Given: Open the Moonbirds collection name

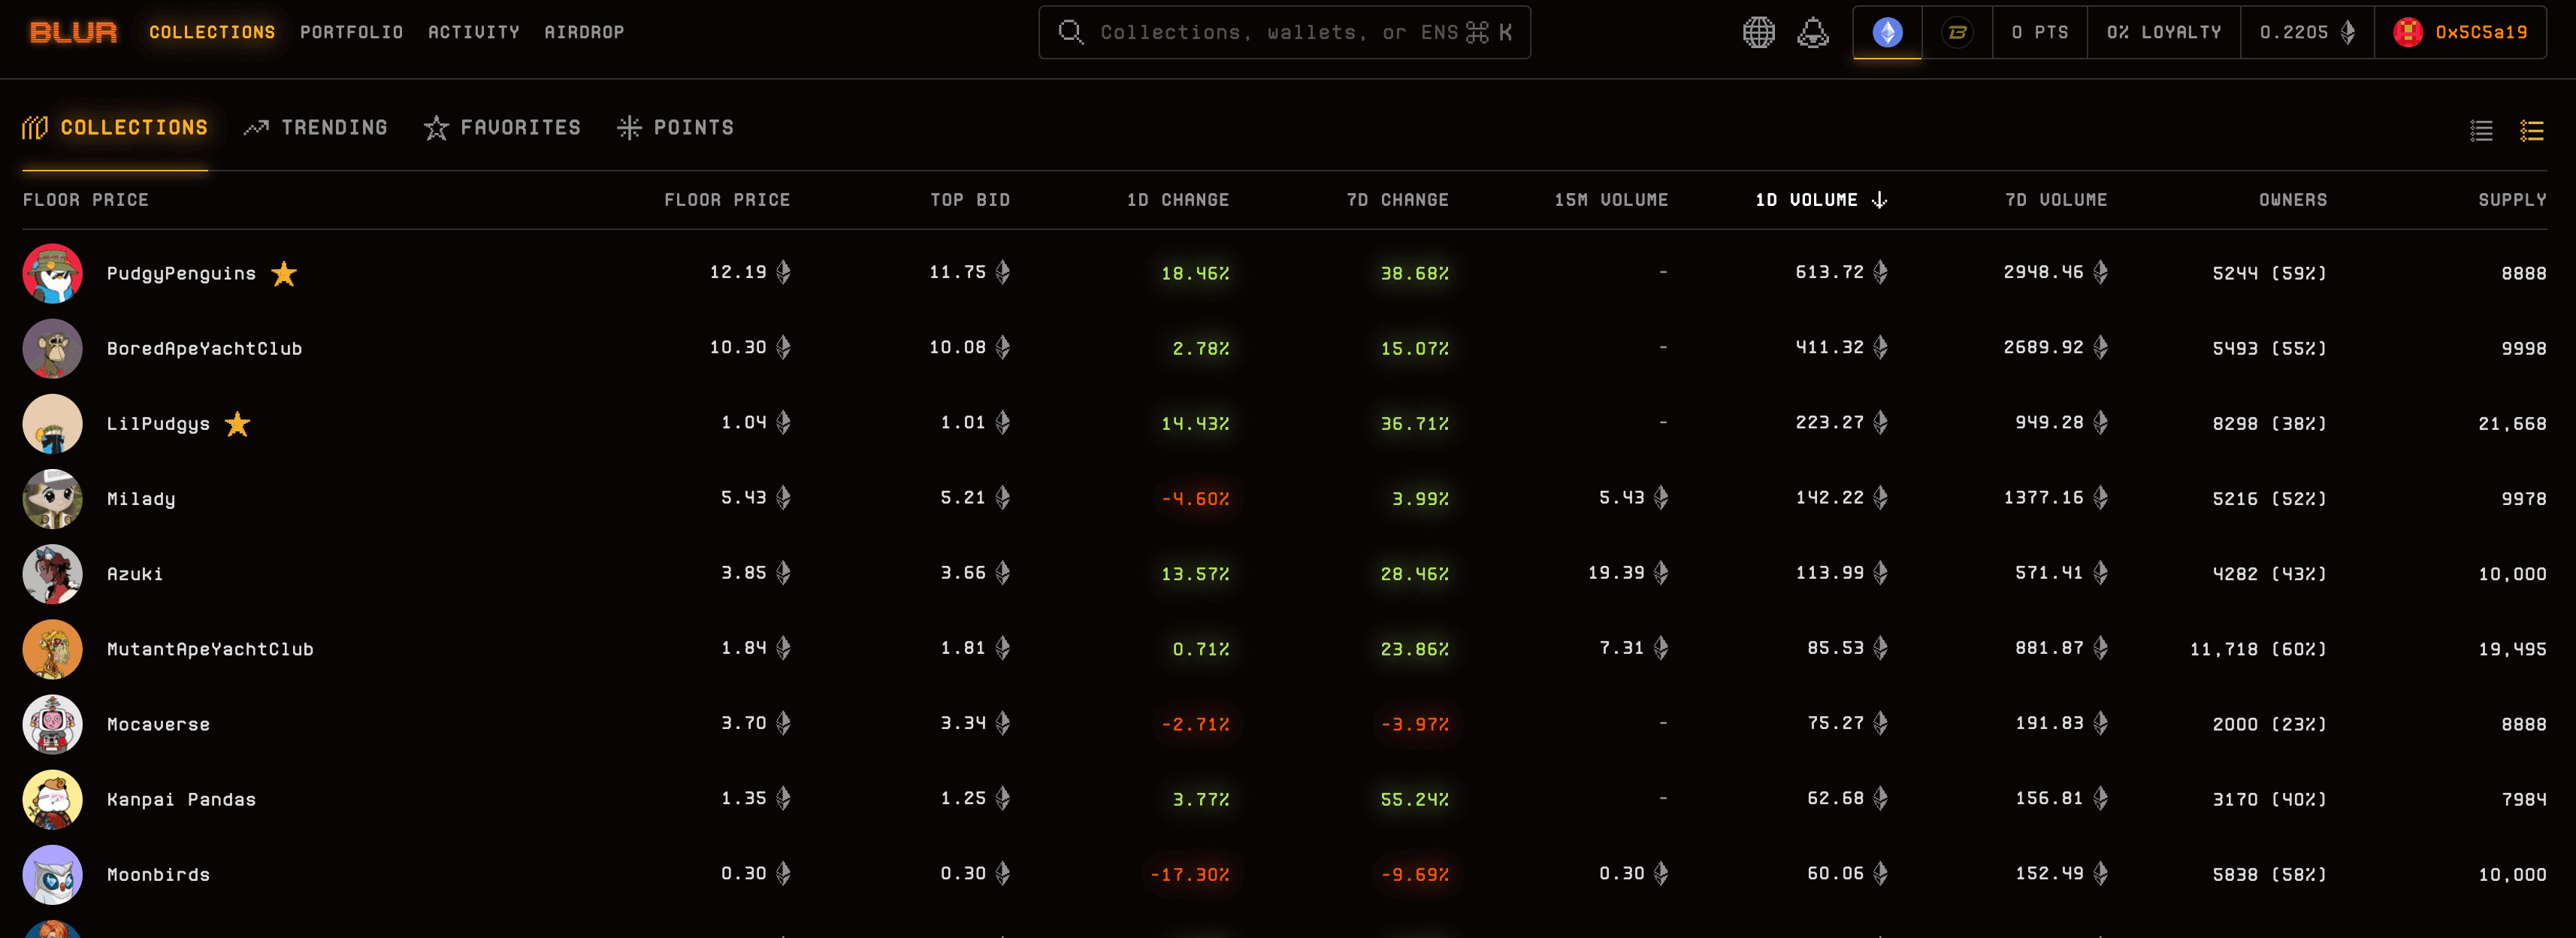Looking at the screenshot, I should (158, 874).
